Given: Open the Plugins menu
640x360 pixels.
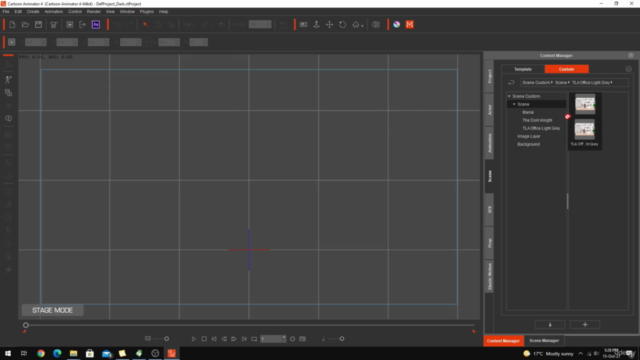Looking at the screenshot, I should tap(147, 11).
